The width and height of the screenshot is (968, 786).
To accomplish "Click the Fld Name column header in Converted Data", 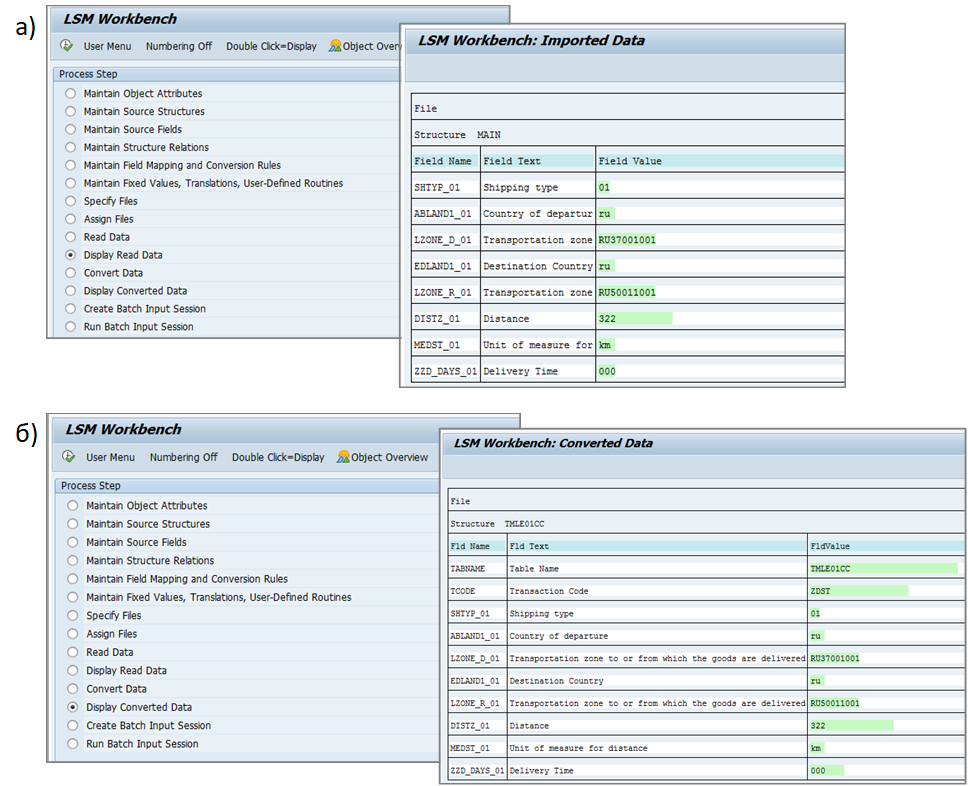I will 470,546.
